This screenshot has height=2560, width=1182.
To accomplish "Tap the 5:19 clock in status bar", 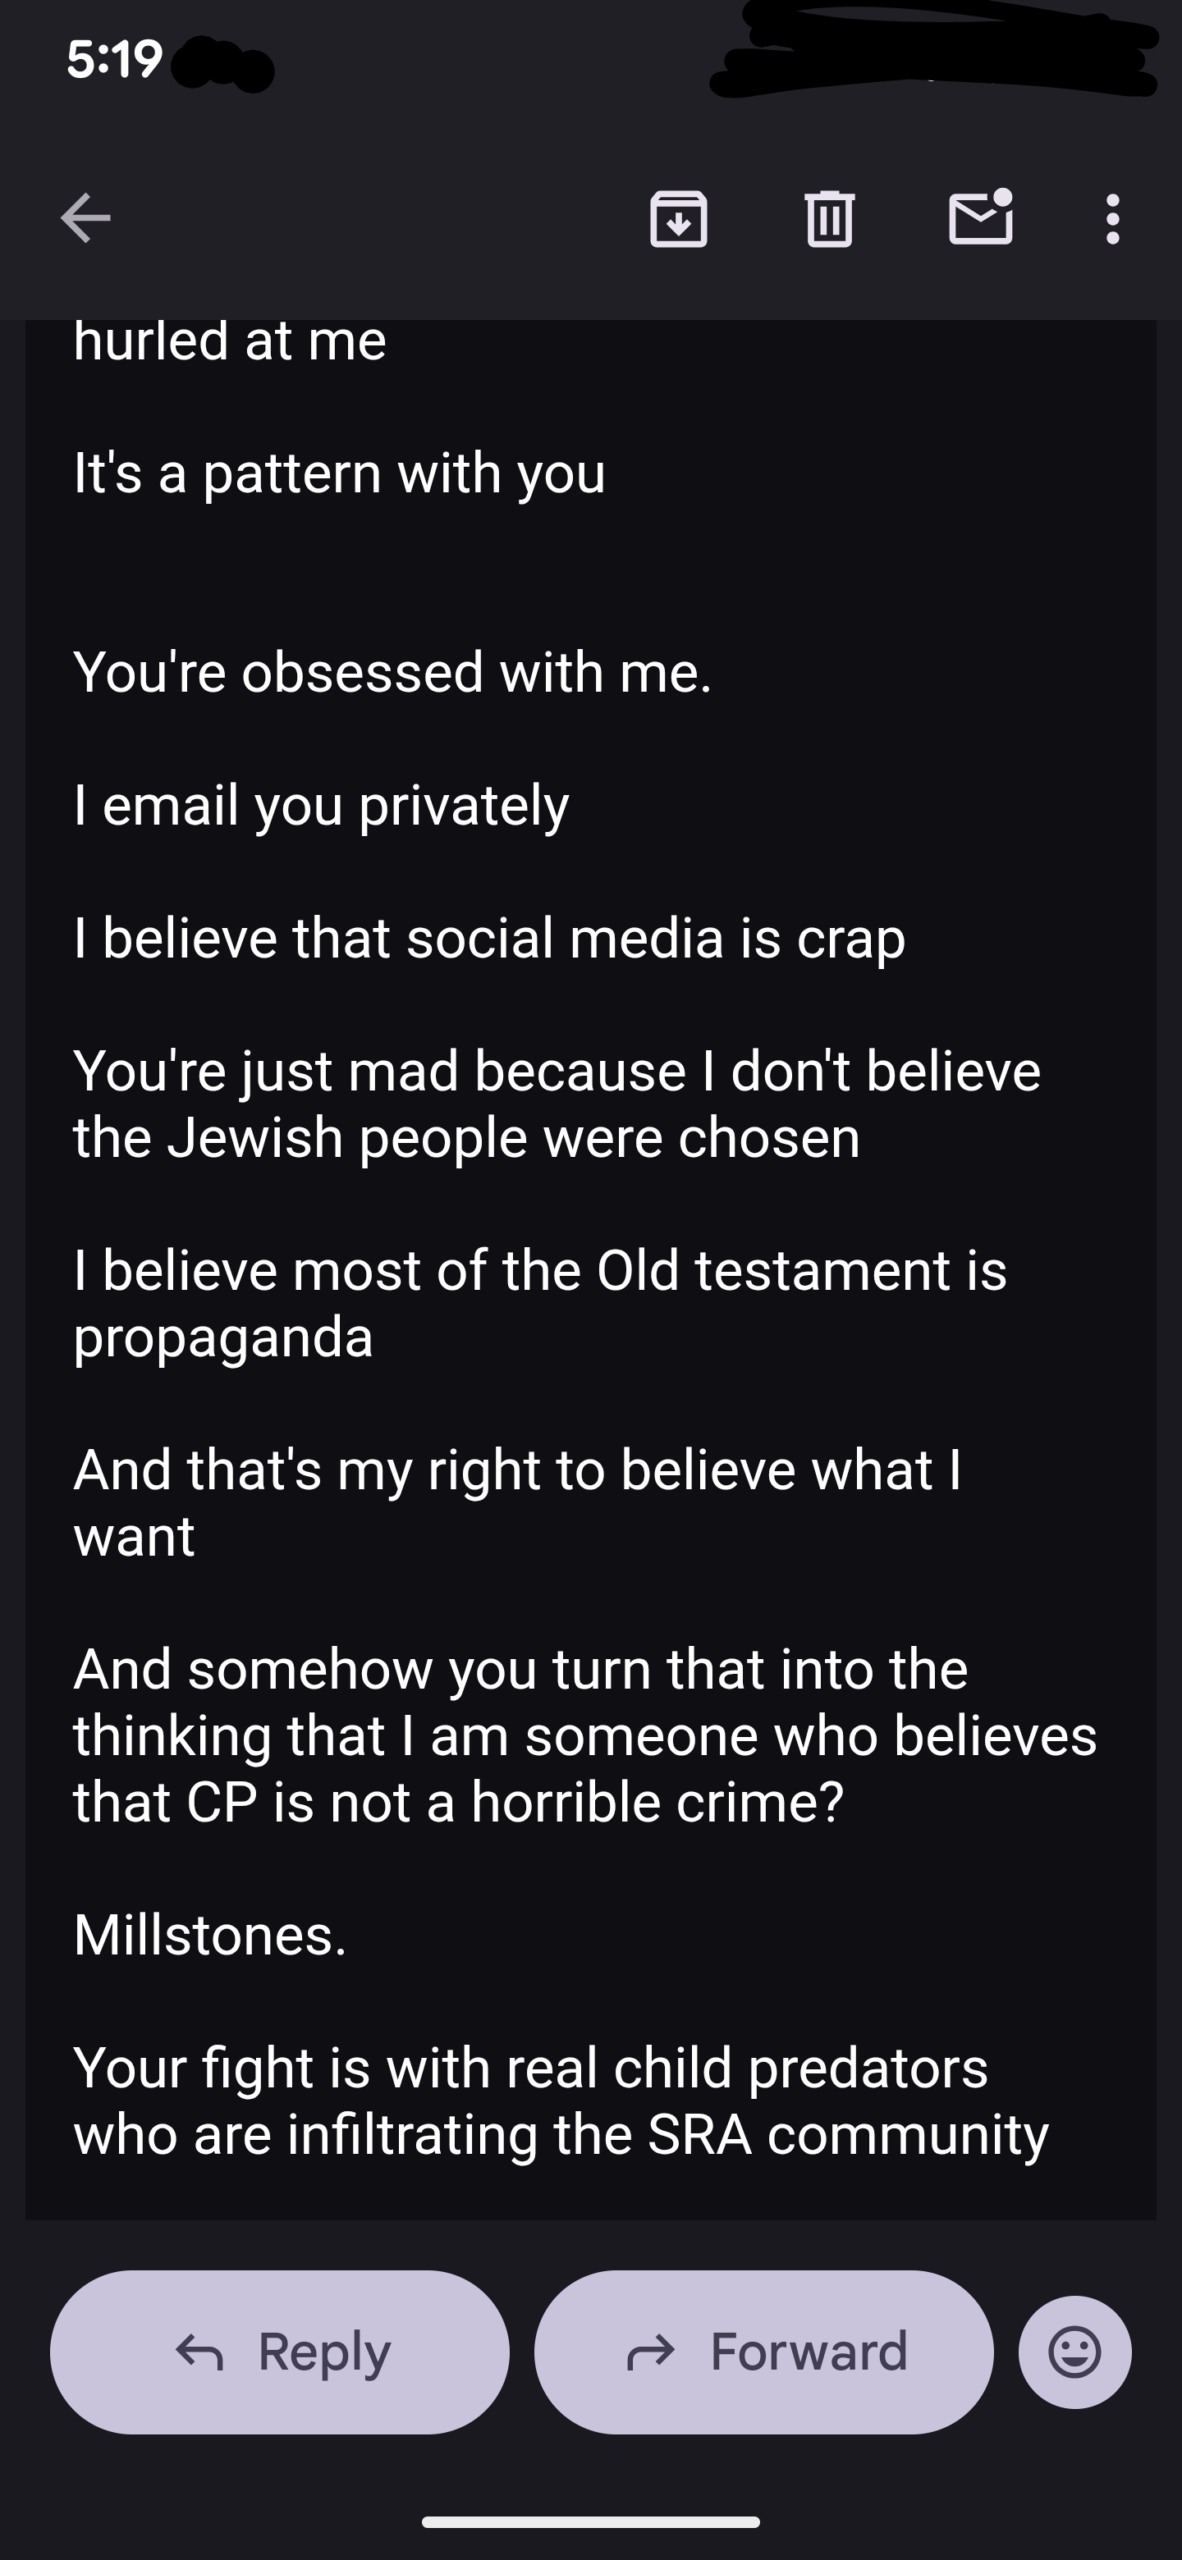I will (114, 60).
